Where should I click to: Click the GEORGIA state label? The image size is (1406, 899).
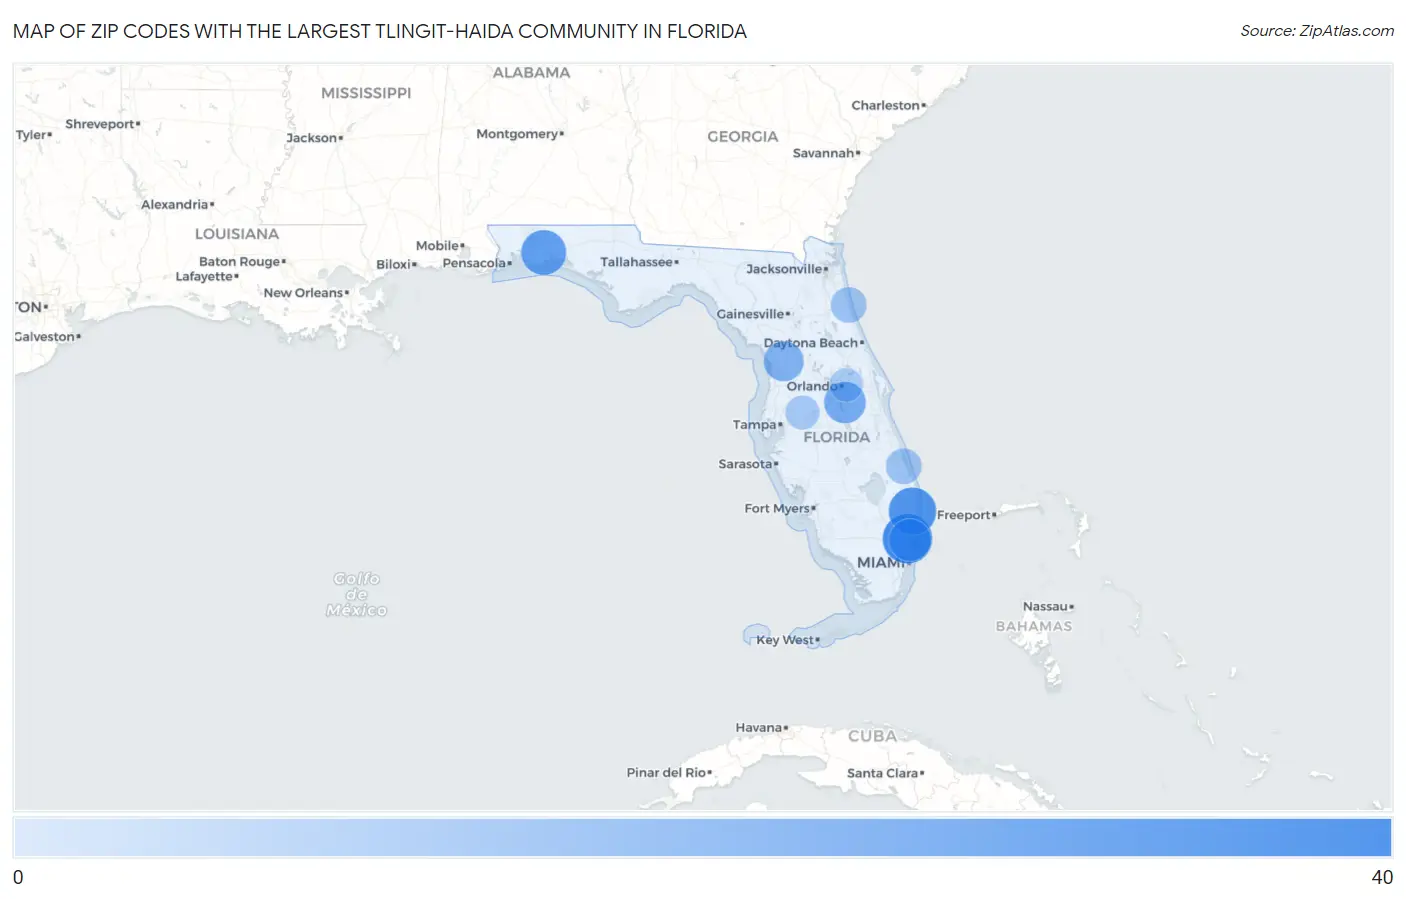(x=742, y=137)
